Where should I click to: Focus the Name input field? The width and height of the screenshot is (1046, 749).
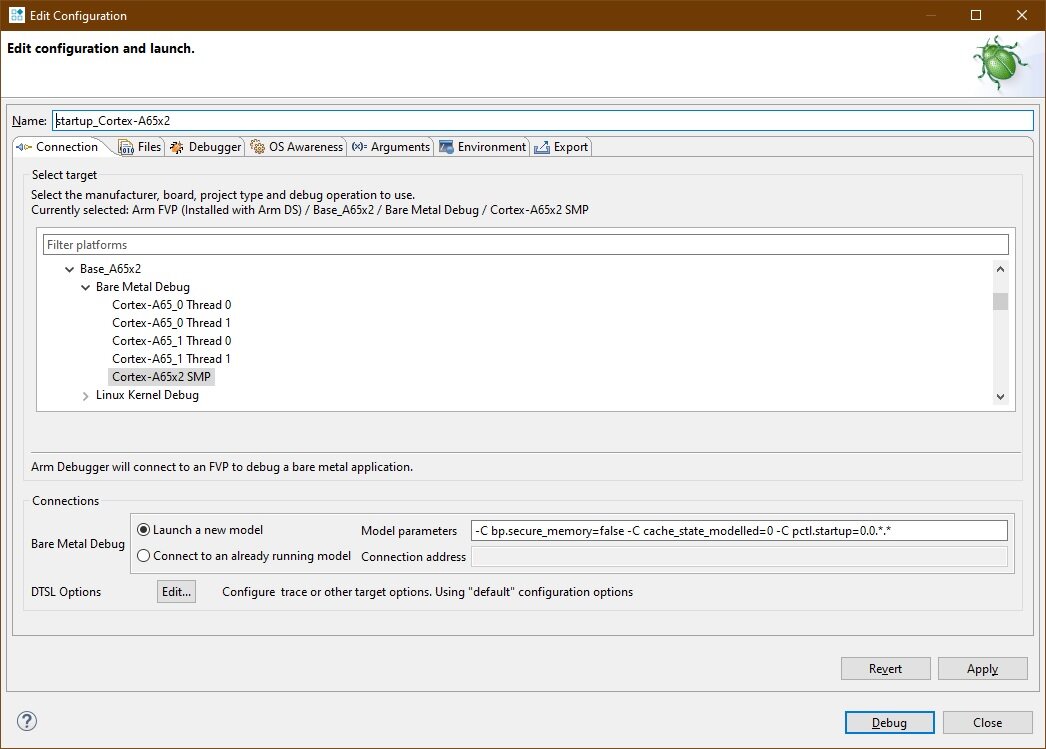543,121
